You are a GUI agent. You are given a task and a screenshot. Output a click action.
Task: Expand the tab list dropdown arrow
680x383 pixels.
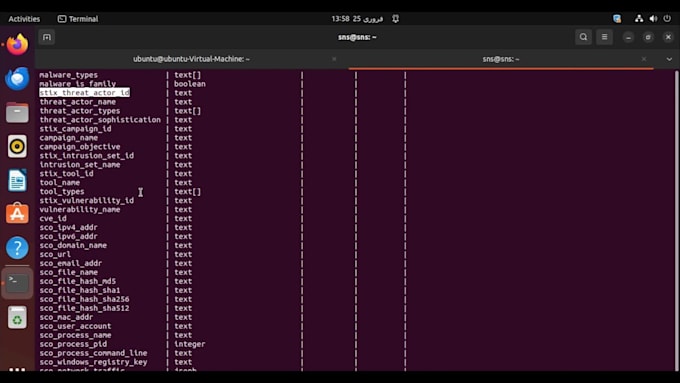tap(669, 59)
